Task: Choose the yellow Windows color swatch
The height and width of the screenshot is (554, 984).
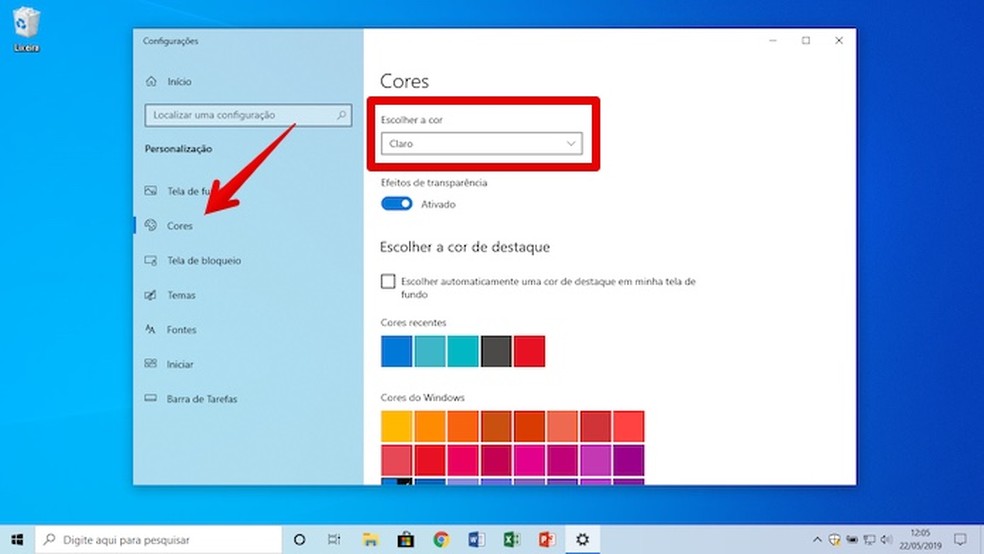Action: coord(397,427)
